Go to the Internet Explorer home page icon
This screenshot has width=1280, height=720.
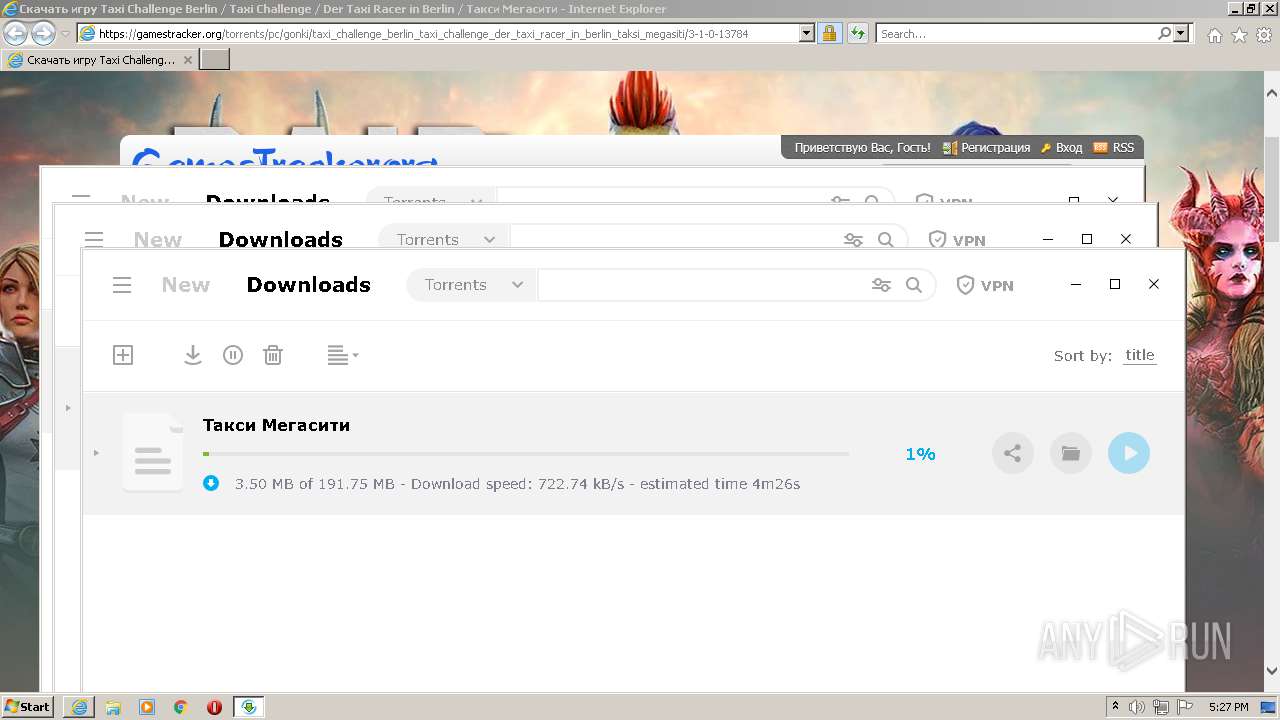[1215, 35]
